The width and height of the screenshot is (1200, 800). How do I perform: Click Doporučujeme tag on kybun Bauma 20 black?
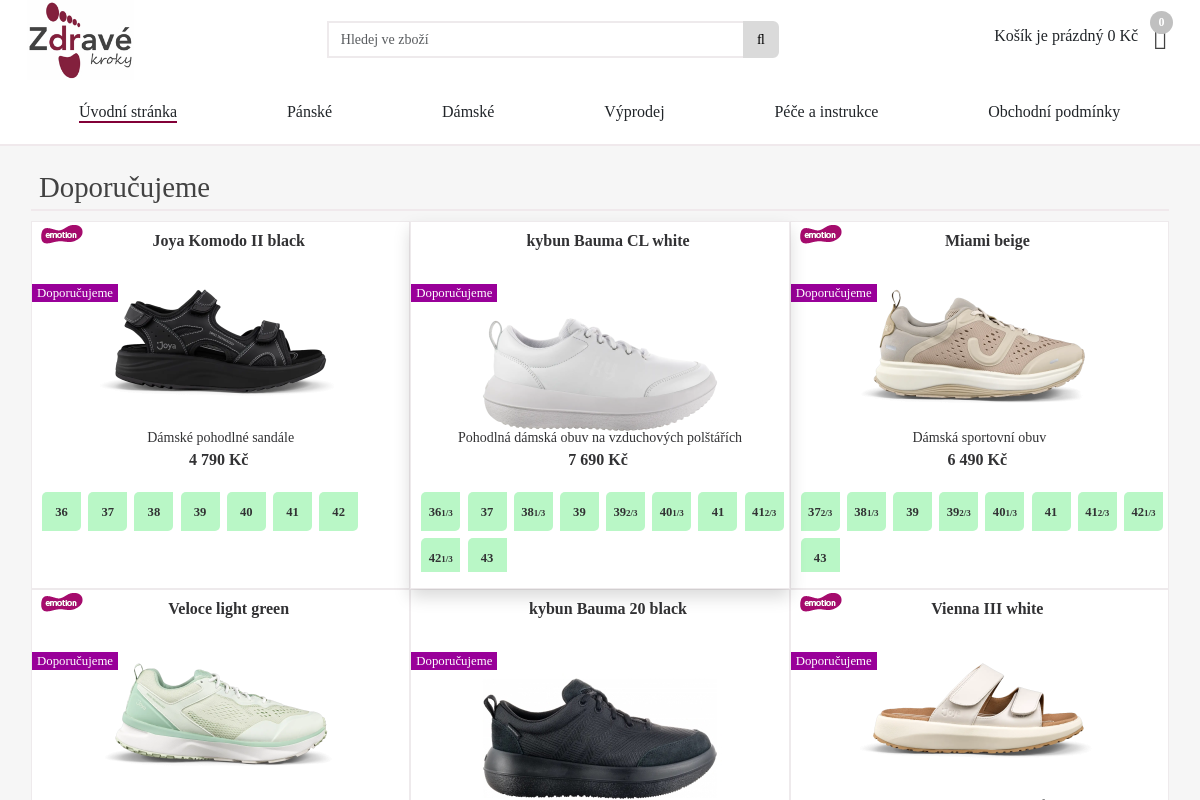[454, 661]
